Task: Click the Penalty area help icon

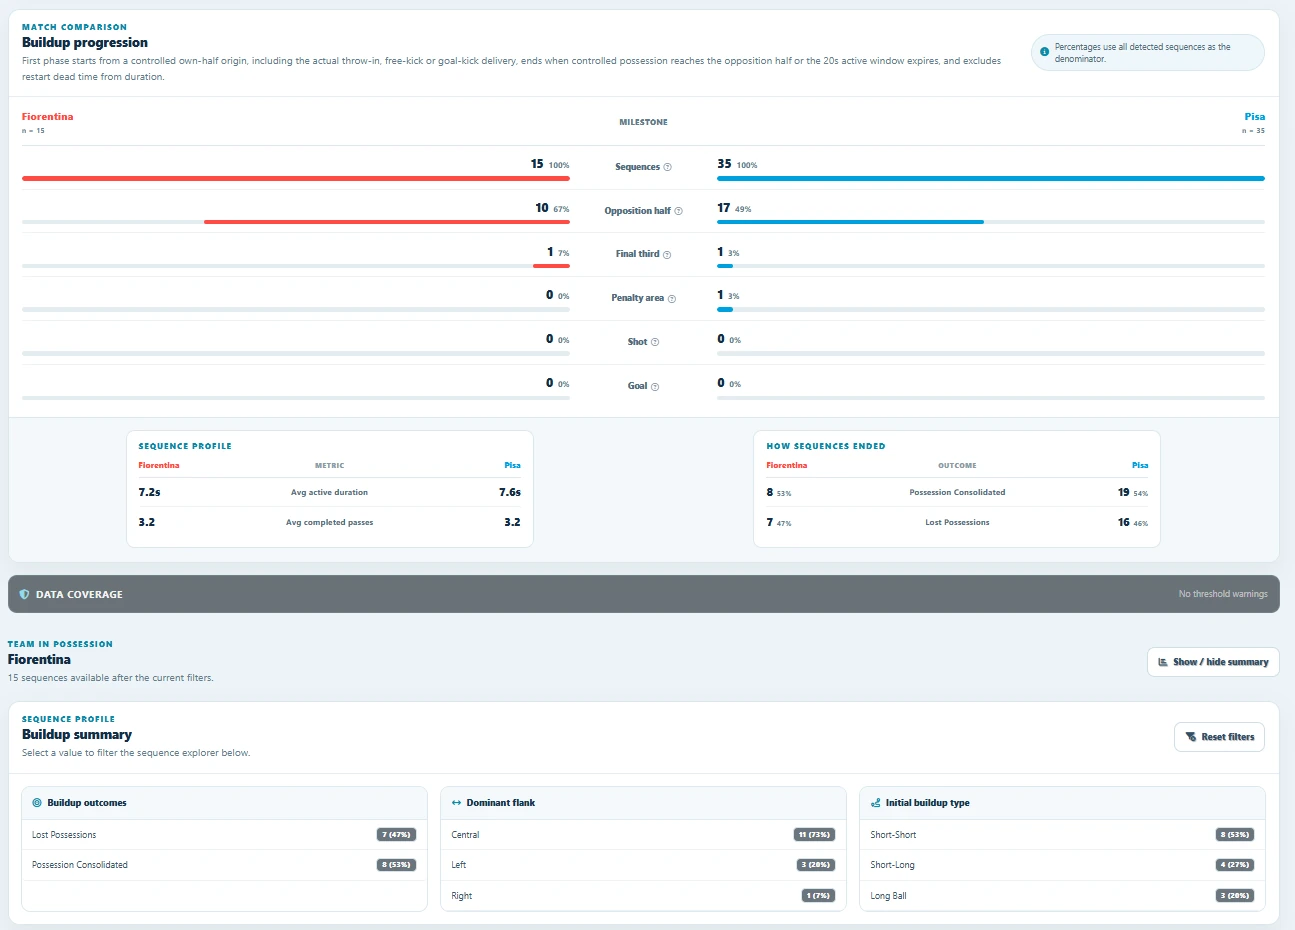Action: coord(672,299)
